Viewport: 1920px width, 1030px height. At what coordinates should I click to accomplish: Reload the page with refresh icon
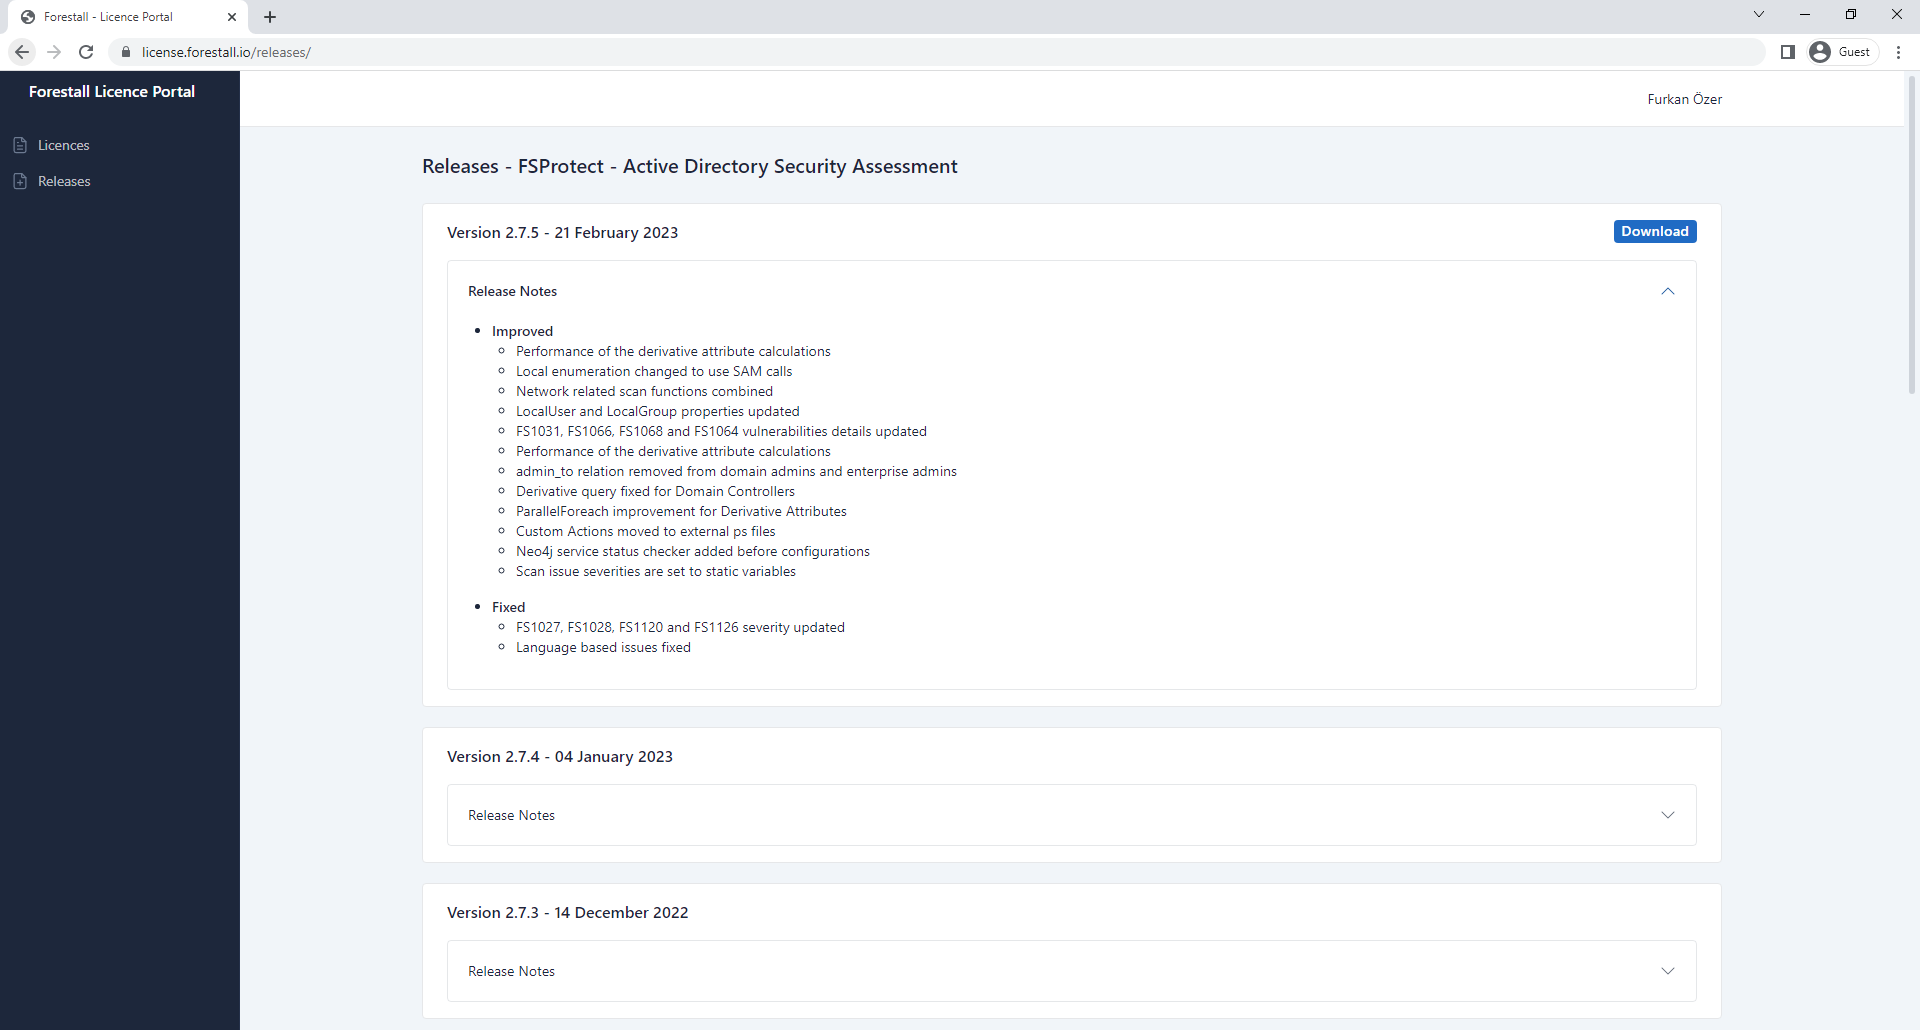86,52
